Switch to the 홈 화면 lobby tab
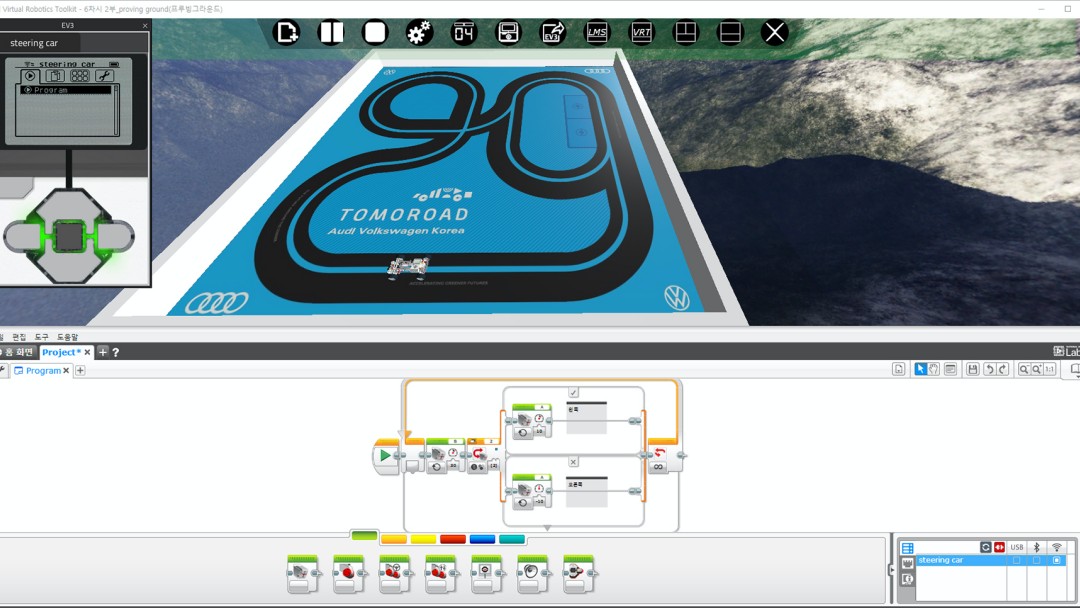The width and height of the screenshot is (1080, 608). tap(18, 352)
